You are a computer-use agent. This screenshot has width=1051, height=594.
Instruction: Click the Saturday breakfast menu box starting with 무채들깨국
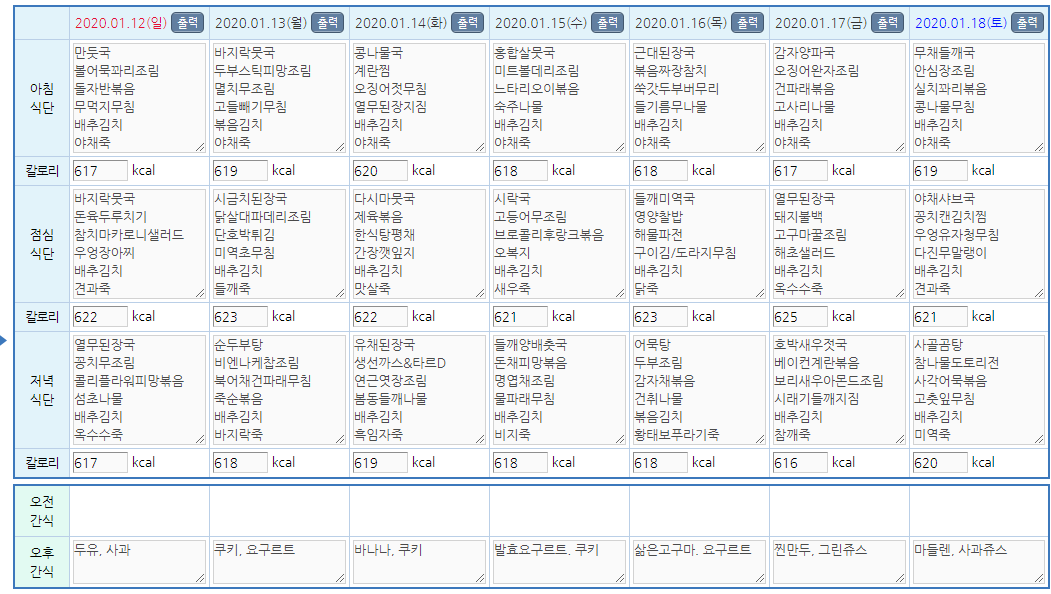pos(979,98)
